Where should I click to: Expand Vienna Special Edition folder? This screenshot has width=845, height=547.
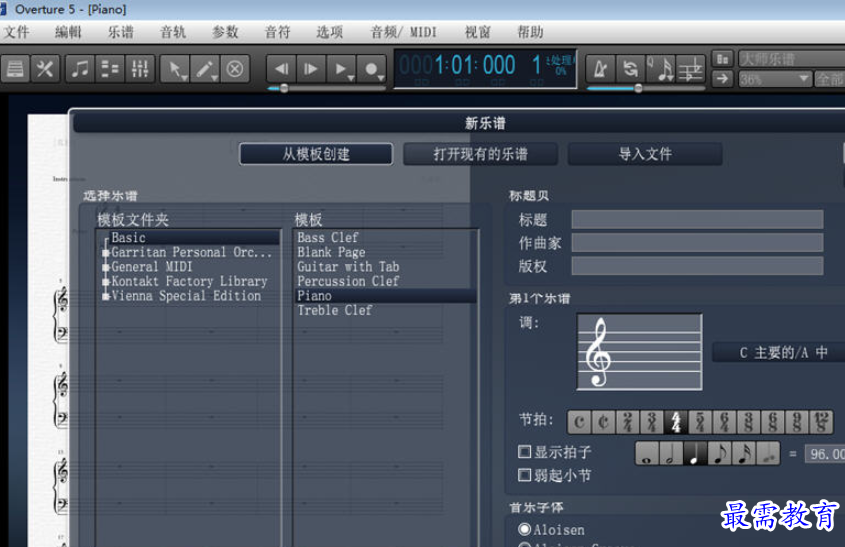106,296
